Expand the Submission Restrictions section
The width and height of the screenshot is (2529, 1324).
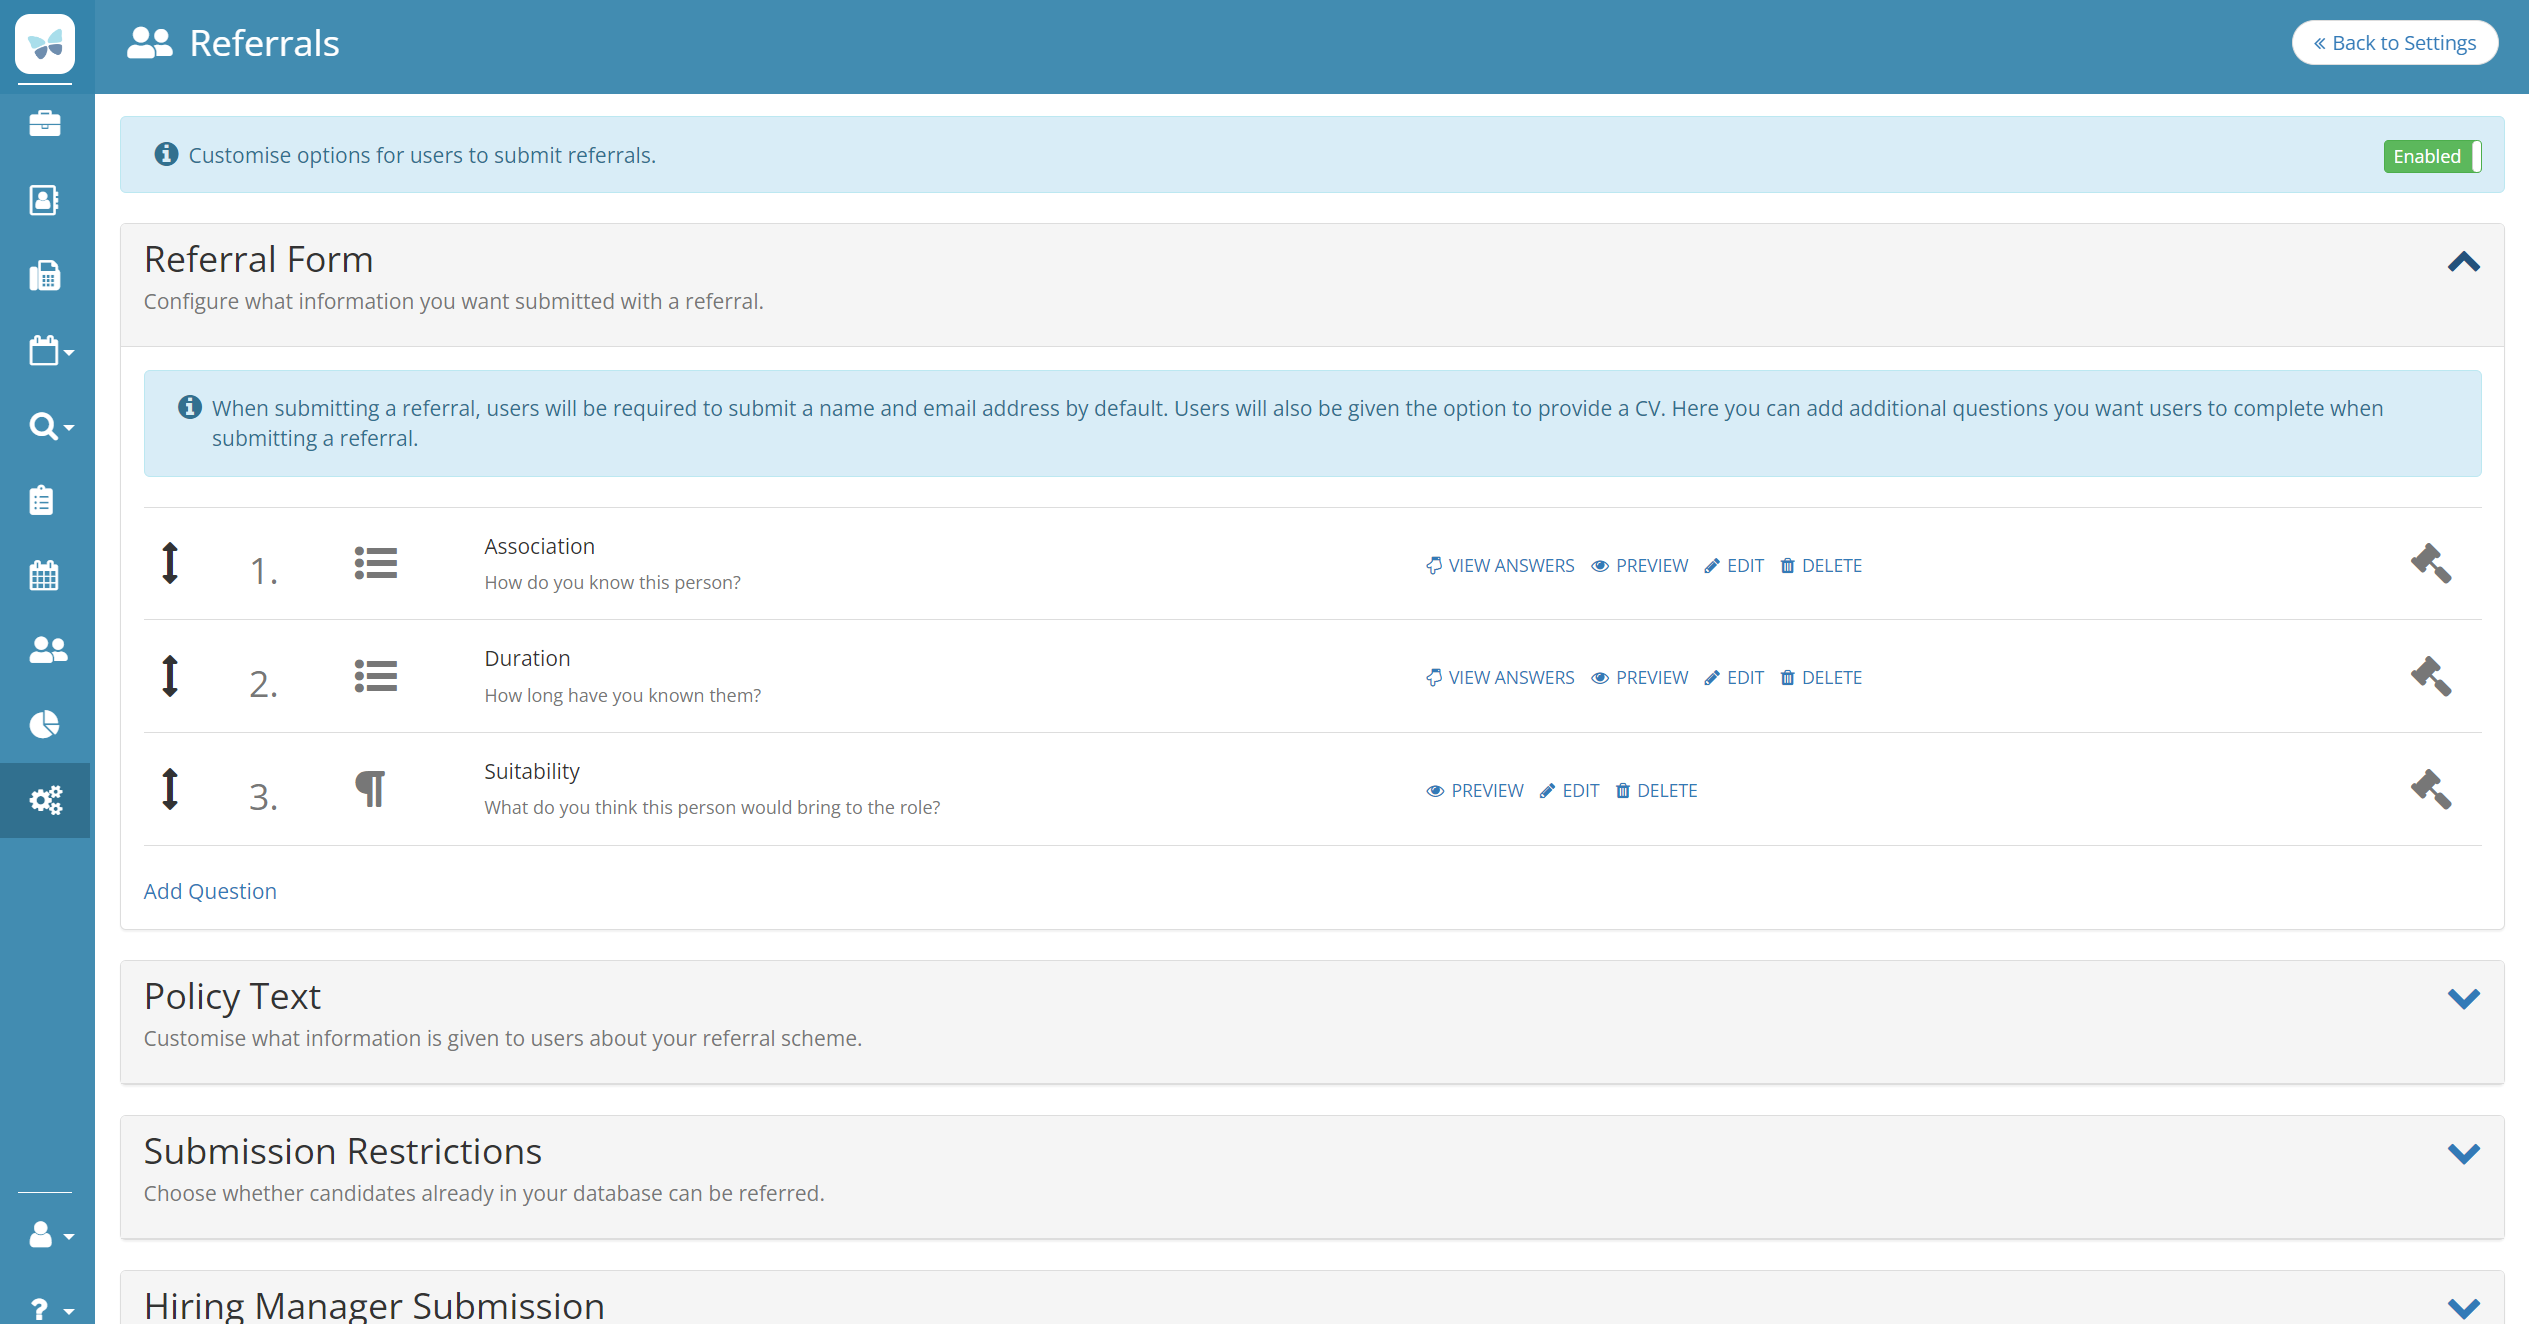tap(2463, 1153)
